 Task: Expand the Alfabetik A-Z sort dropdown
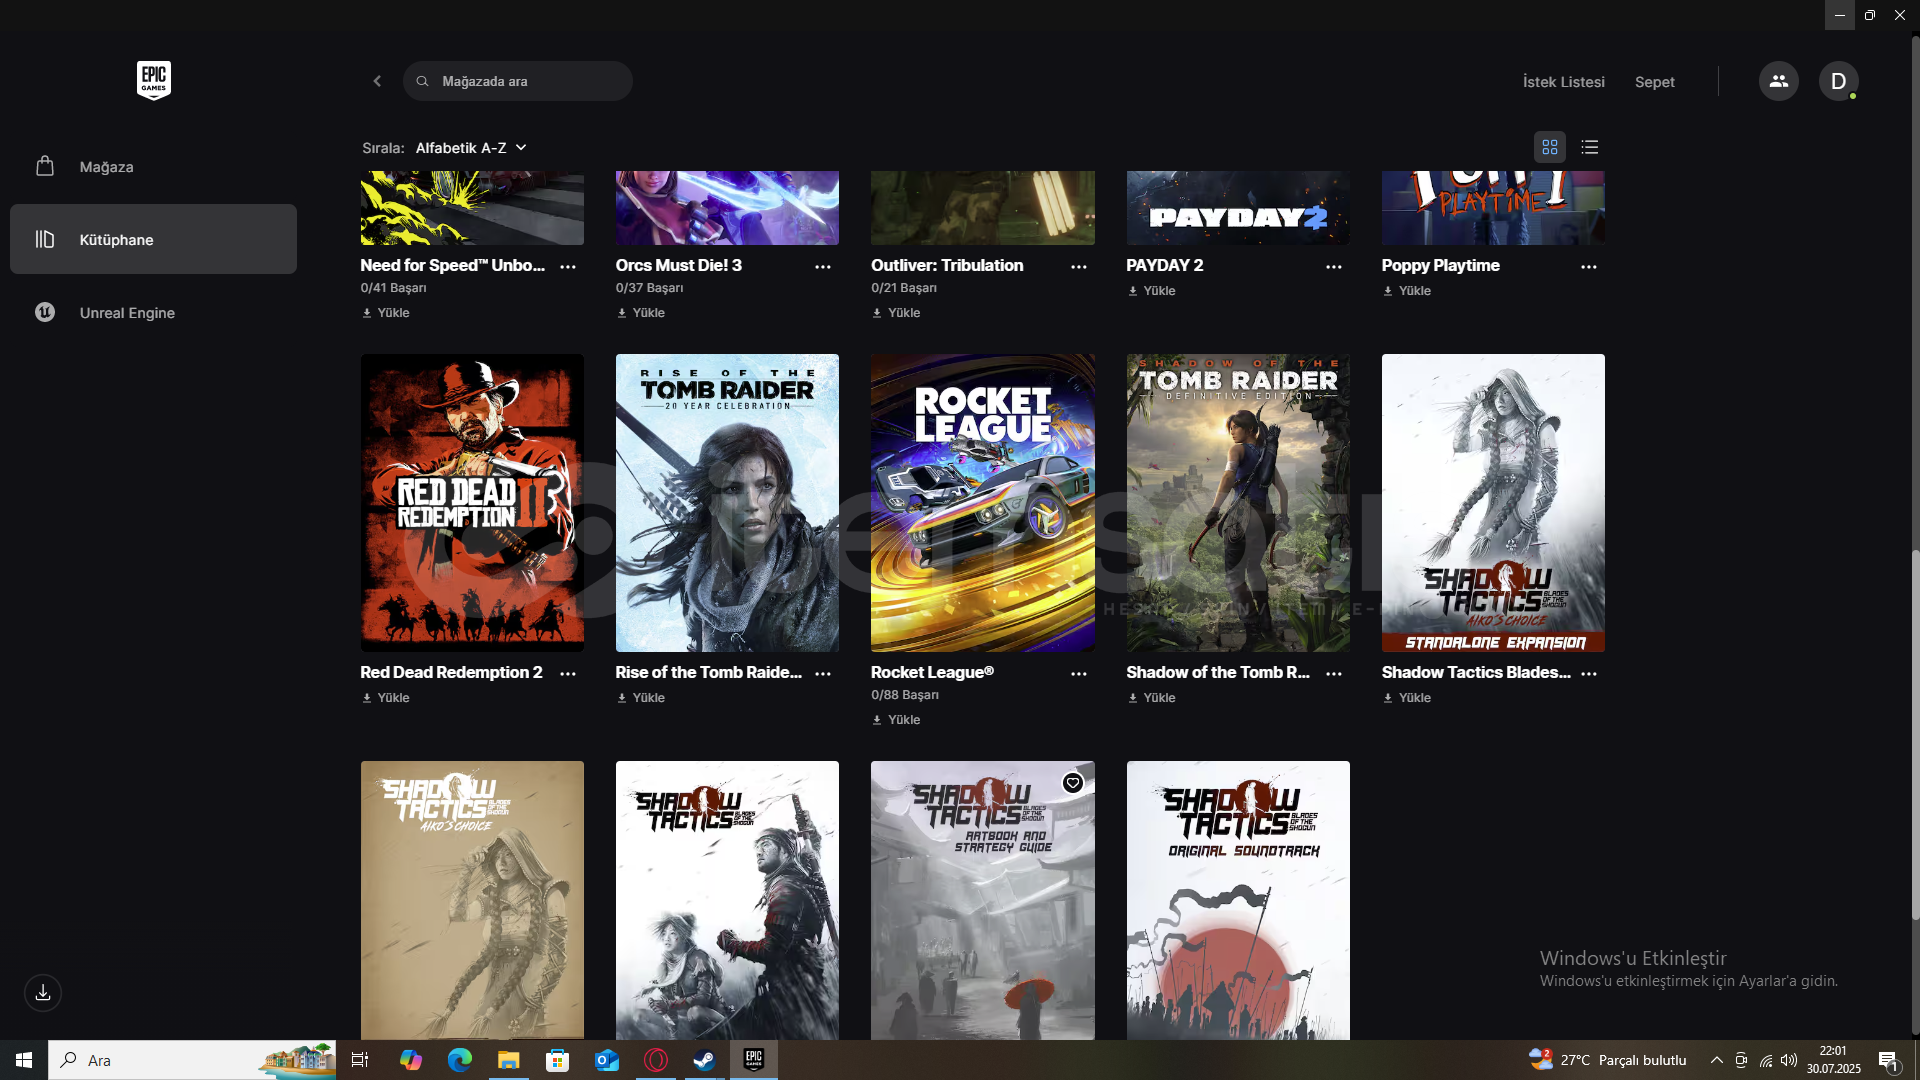(471, 148)
